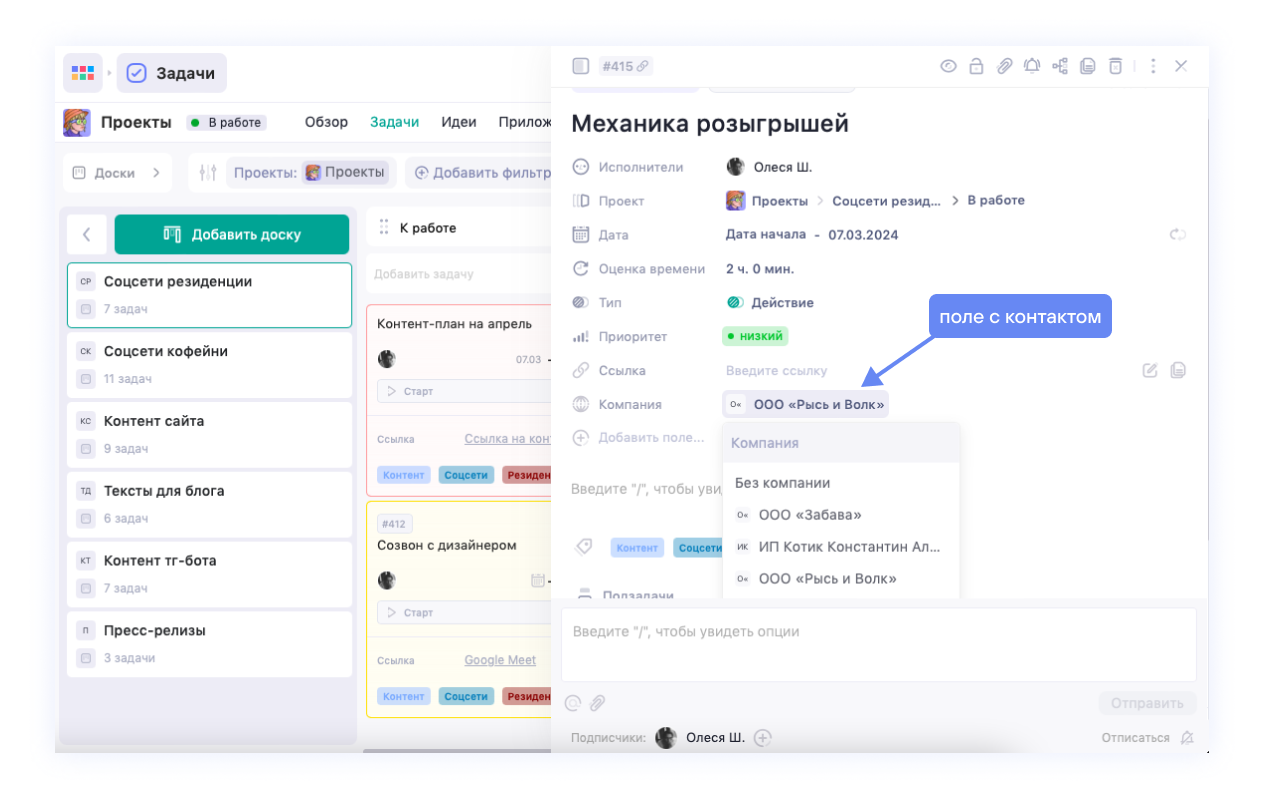1264x800 pixels.
Task: Collapse the boards list with back chevron
Action: pos(87,235)
